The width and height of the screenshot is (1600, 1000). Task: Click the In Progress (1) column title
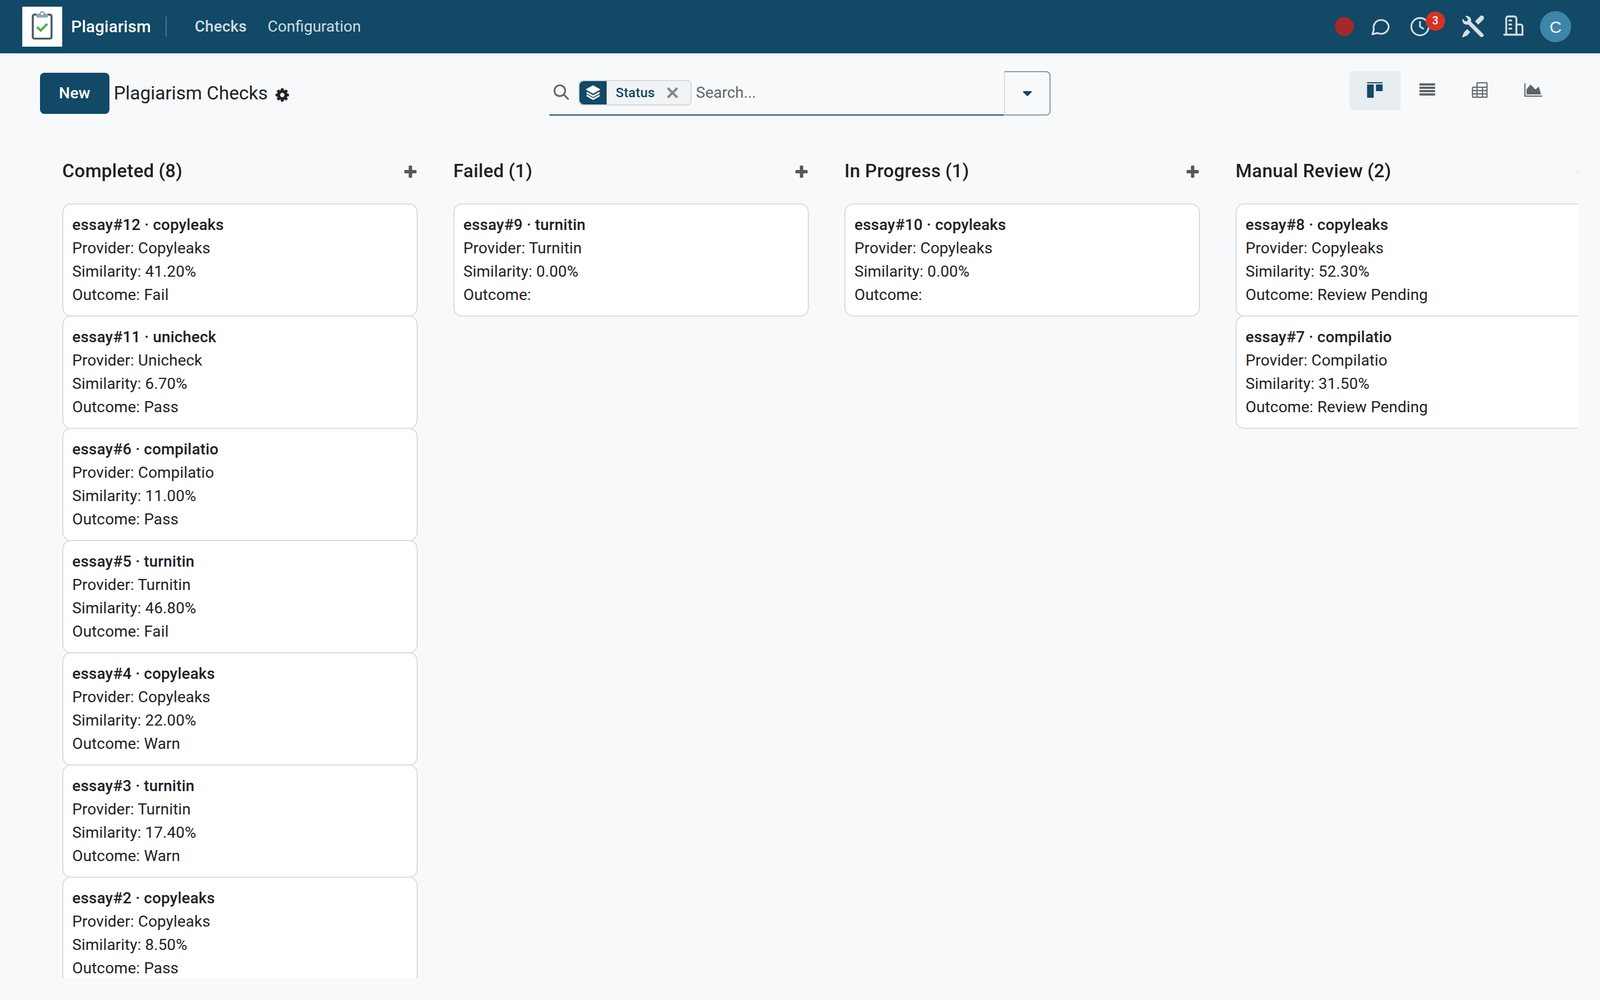pos(906,171)
